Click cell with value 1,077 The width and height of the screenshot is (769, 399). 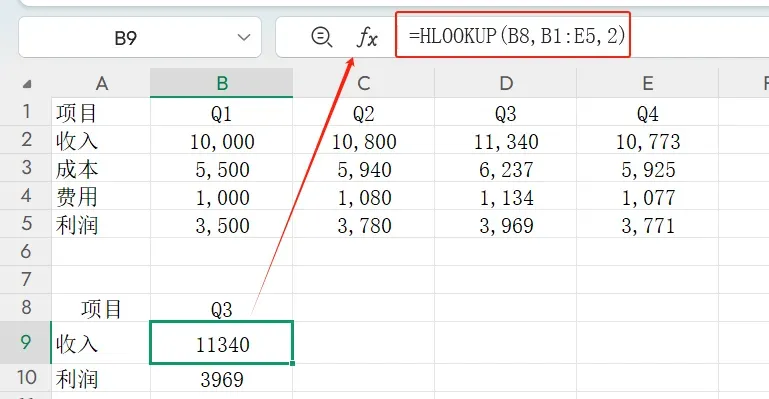click(647, 196)
